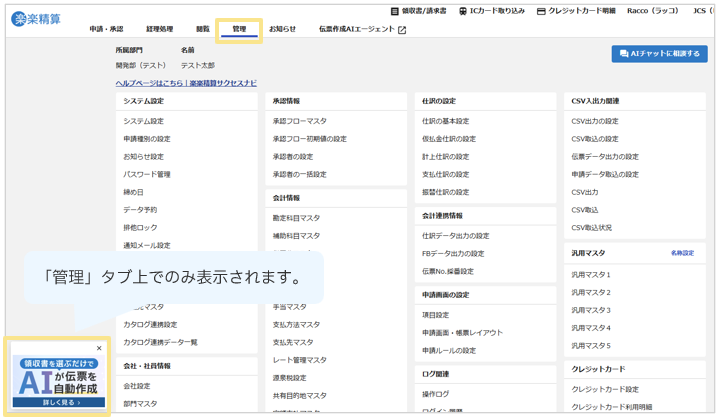
Task: Open 承認フローマスタ
Action: click(x=299, y=121)
